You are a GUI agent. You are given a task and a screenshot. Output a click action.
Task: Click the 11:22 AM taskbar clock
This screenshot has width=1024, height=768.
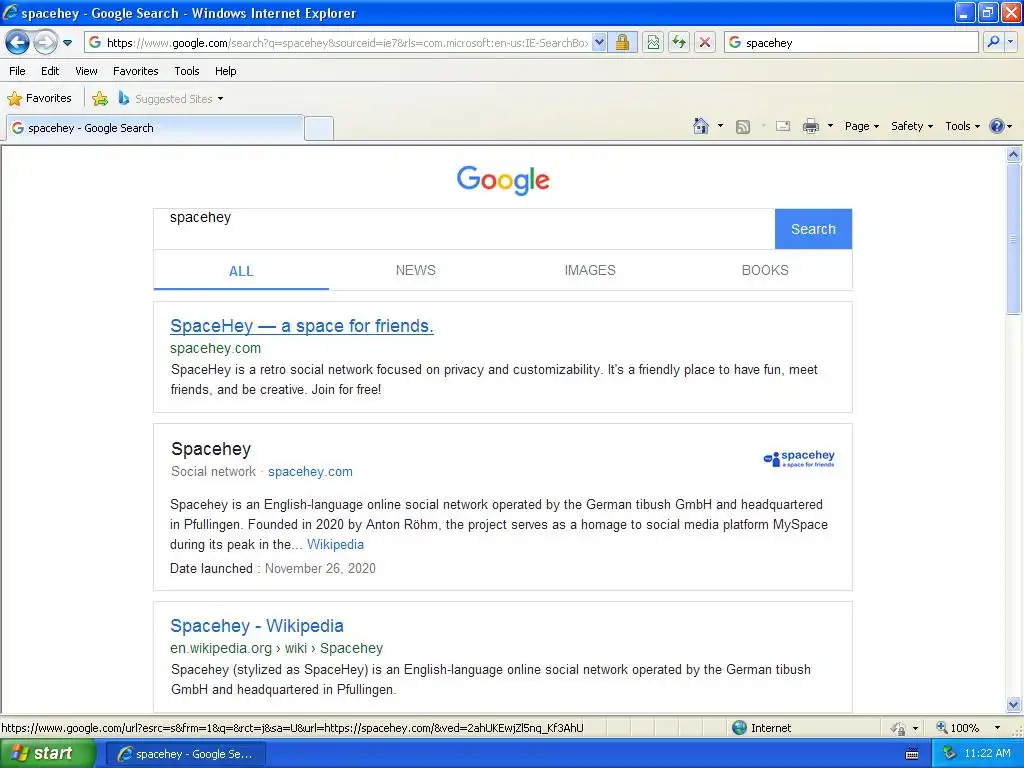click(987, 754)
